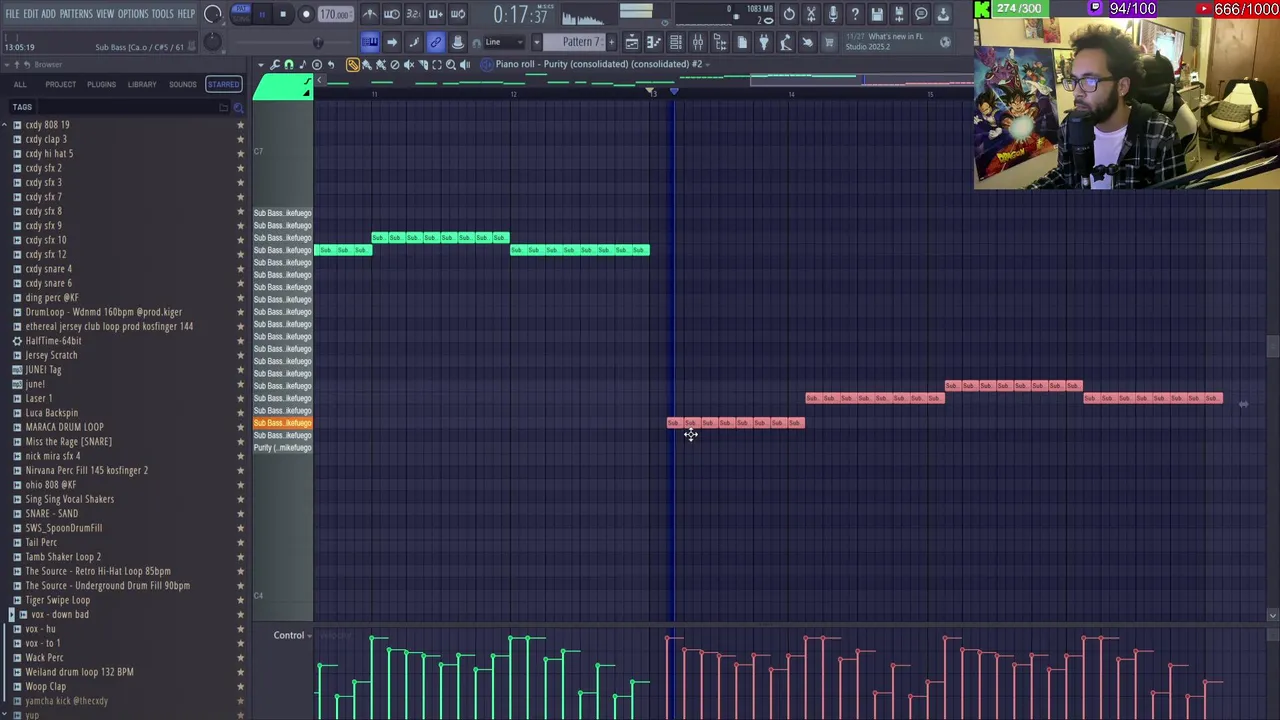Screen dimensions: 1280x720
Task: Select the STARRED browser tab
Action: [223, 84]
